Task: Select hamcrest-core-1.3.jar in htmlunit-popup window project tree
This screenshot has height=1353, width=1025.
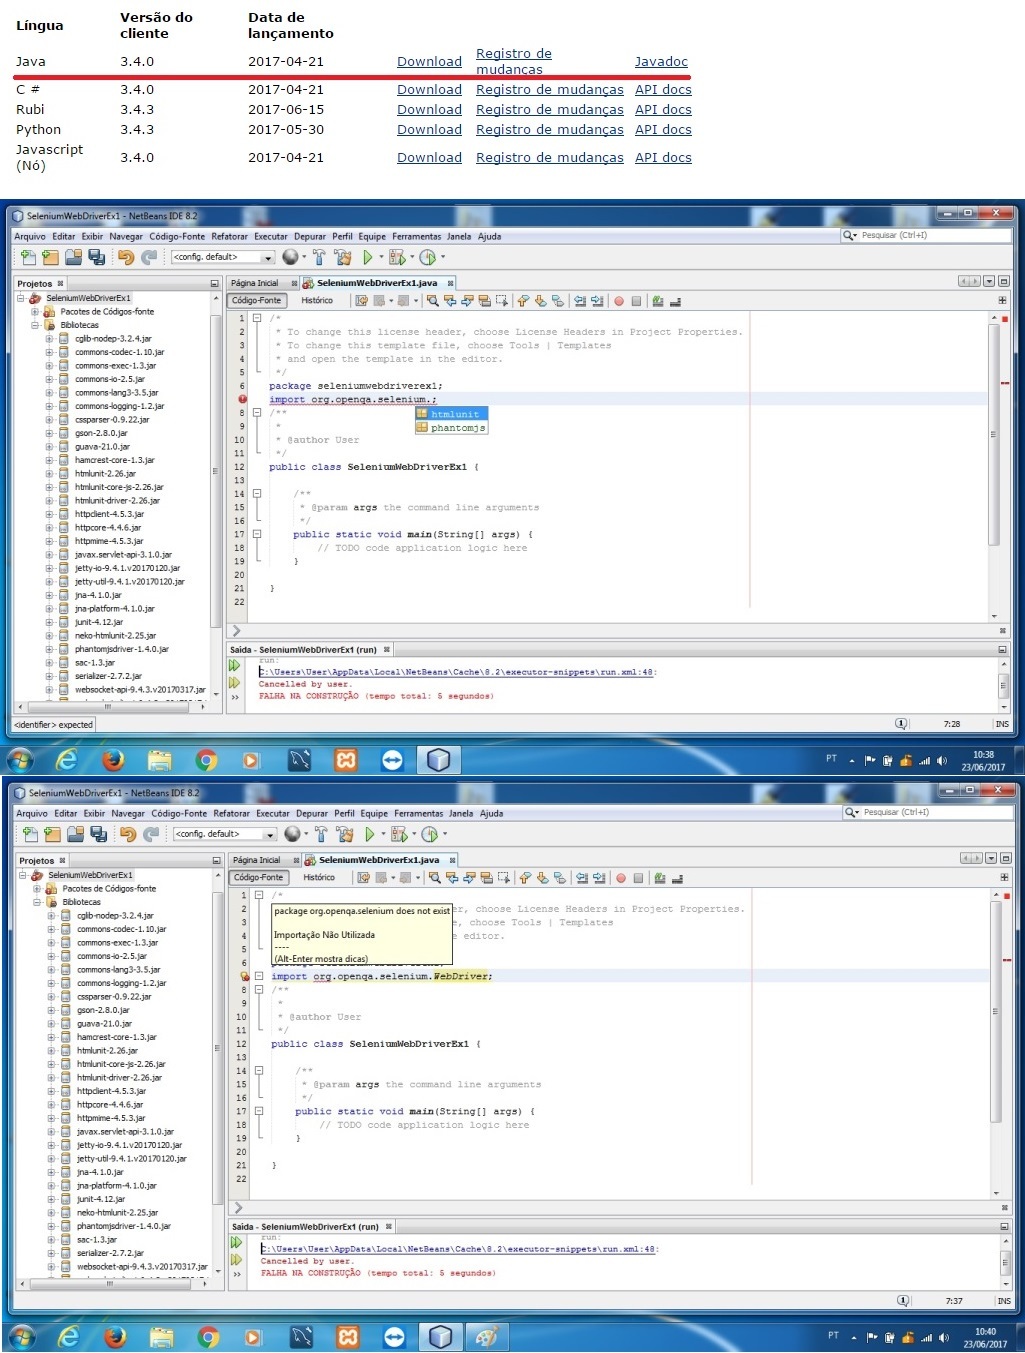Action: coord(115,460)
